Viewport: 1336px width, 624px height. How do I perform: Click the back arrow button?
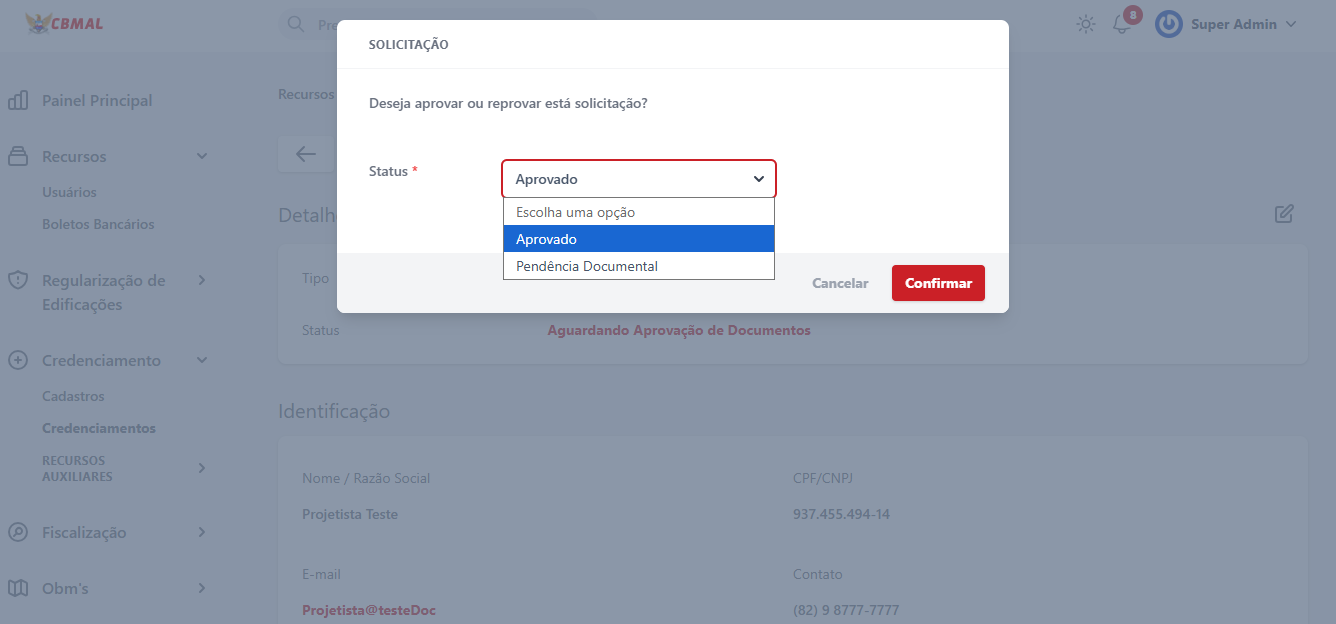point(306,154)
